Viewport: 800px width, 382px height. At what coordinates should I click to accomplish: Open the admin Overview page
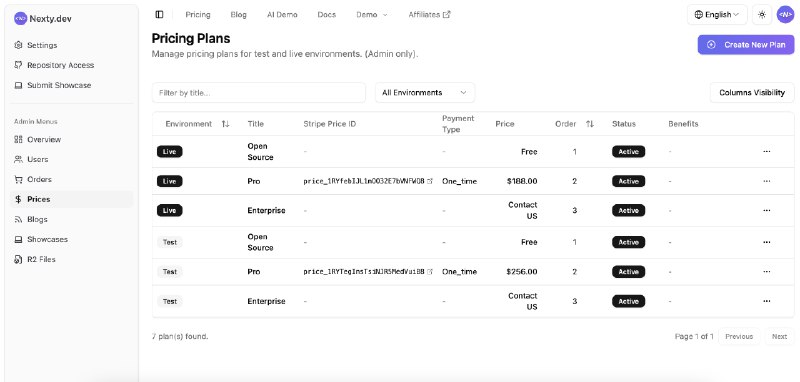(x=71, y=139)
